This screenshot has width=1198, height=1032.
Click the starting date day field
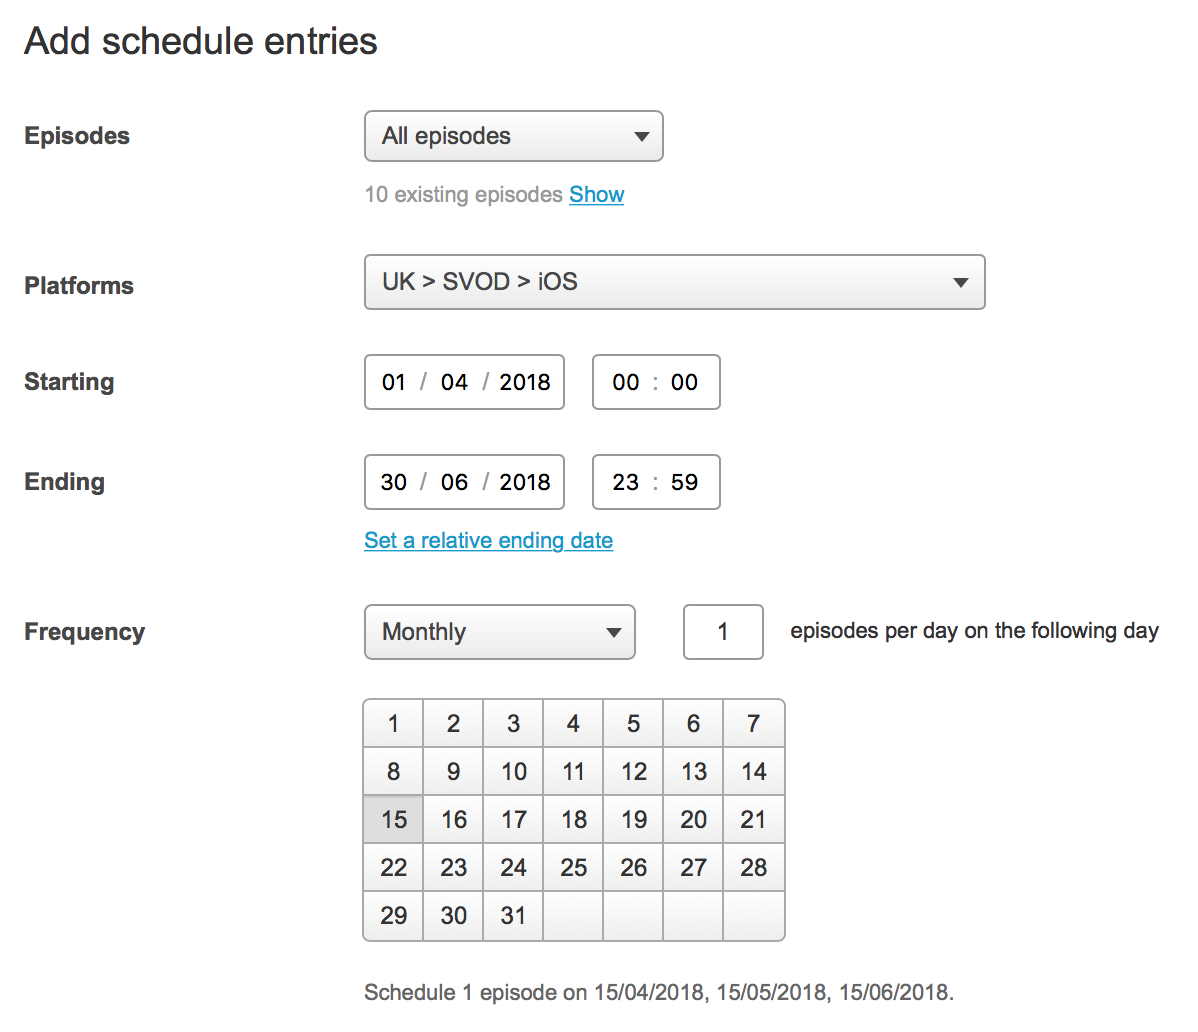tap(394, 382)
